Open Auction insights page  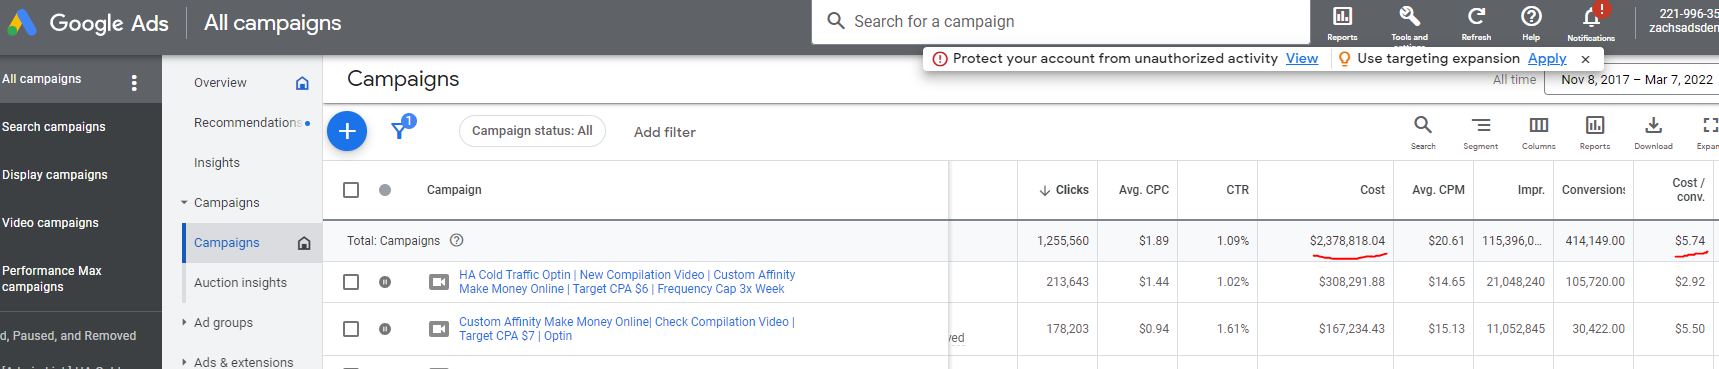tap(240, 283)
